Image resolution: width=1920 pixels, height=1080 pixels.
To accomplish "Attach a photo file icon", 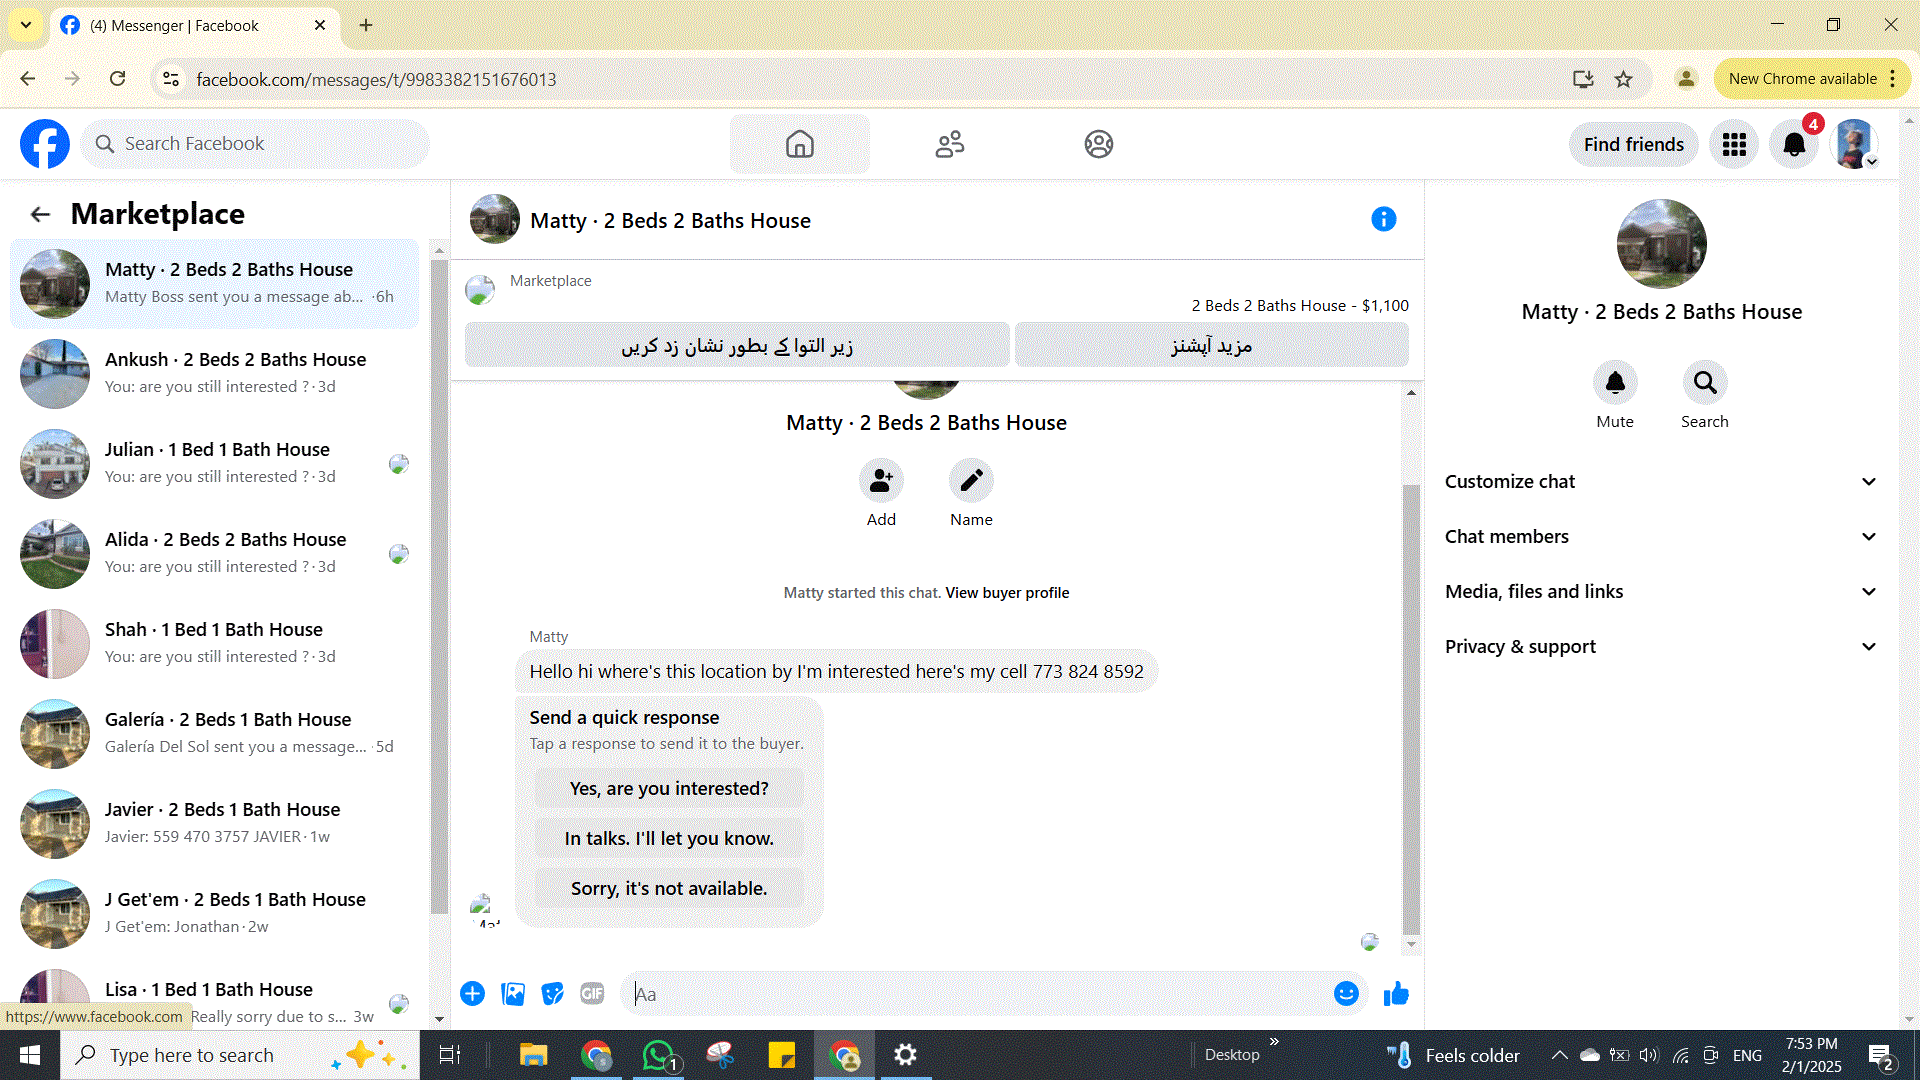I will coord(513,993).
